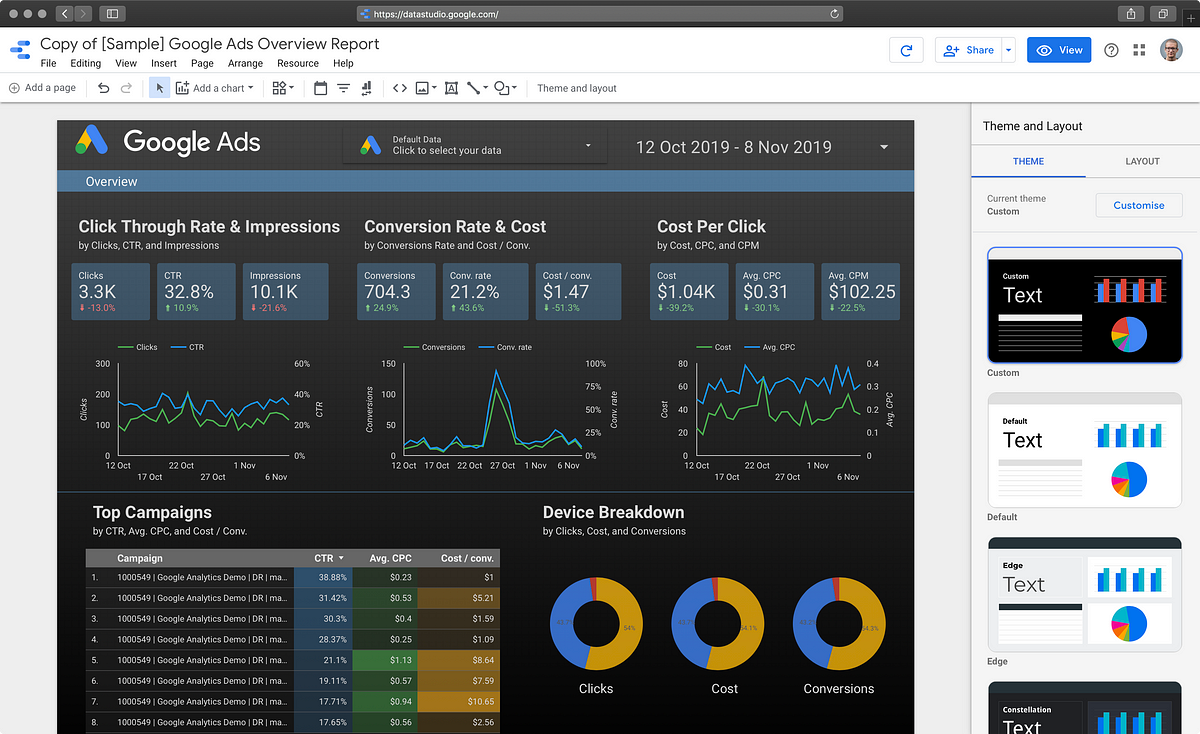1200x734 pixels.
Task: Open the user account avatar
Action: click(1171, 50)
